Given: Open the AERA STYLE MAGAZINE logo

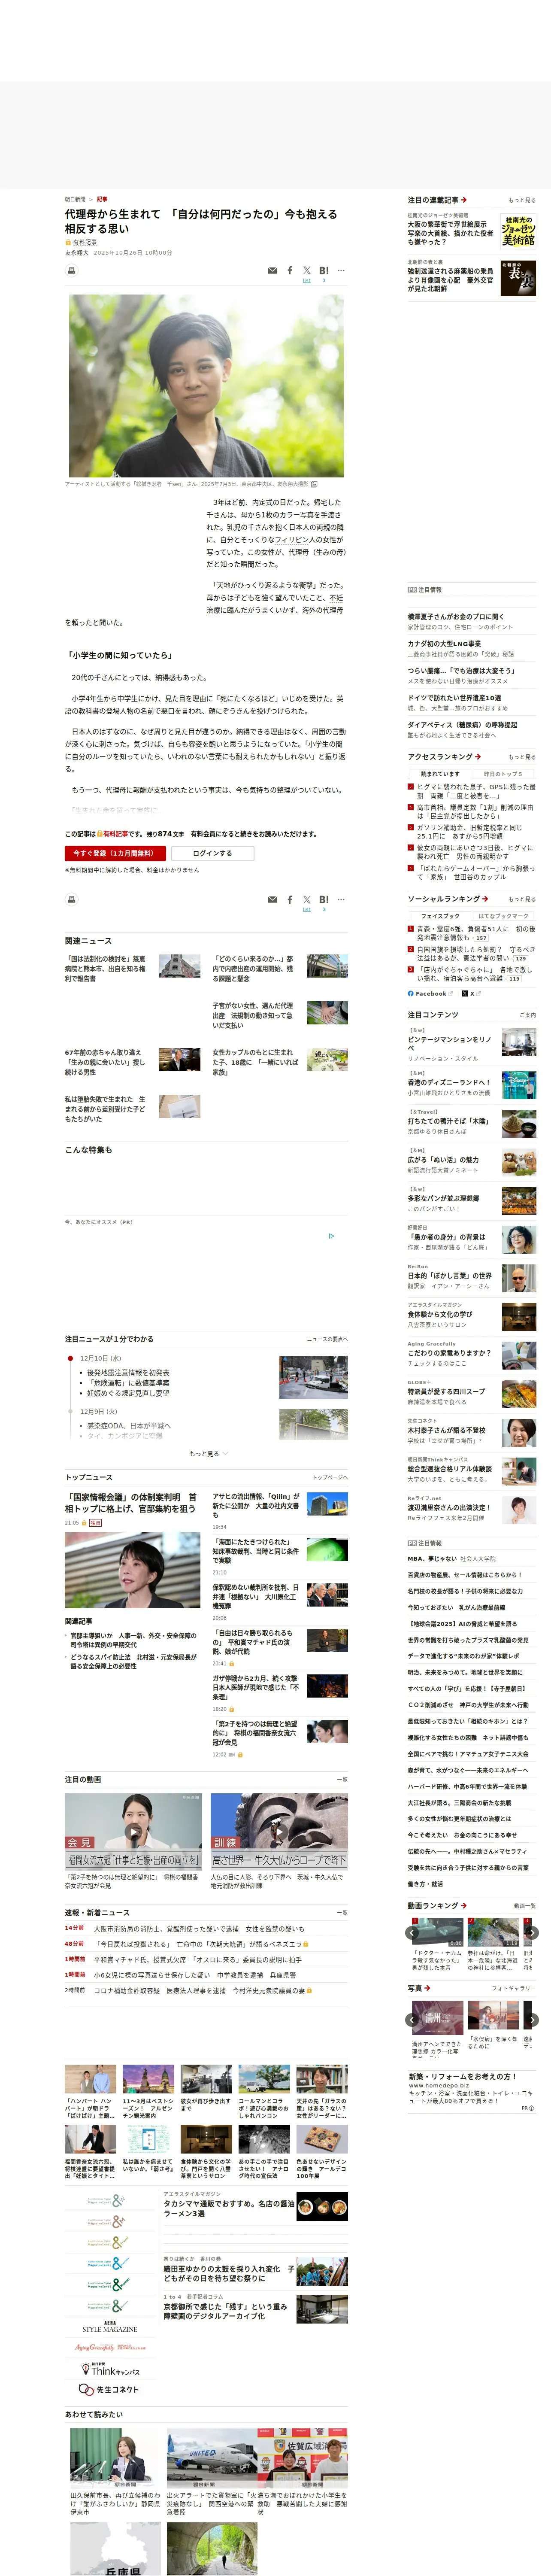Looking at the screenshot, I should pos(110,2326).
